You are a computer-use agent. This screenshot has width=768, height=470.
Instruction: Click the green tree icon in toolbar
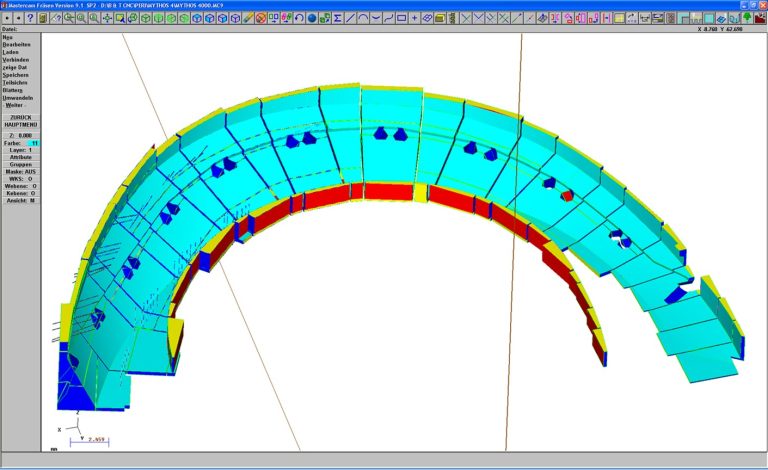click(x=747, y=18)
